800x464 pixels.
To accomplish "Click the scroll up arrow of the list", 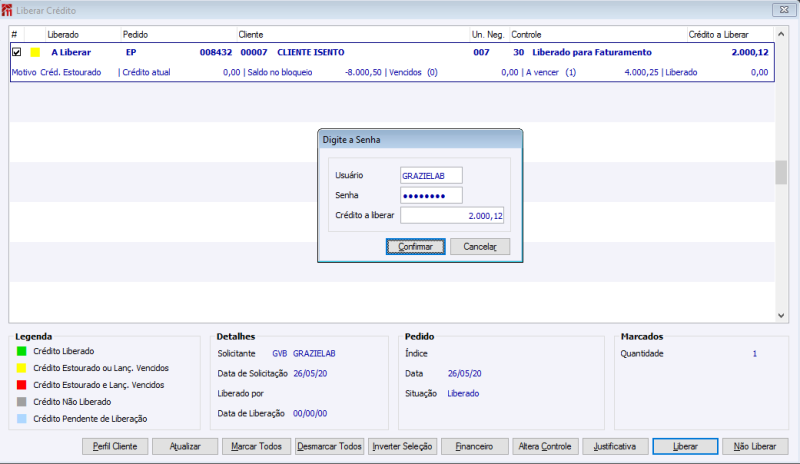I will [781, 34].
